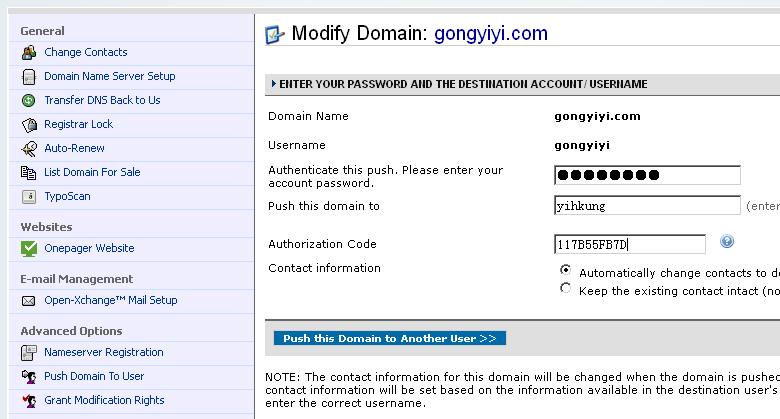Screen dimensions: 780x419
Task: Click the green Onepager Website checkmark icon
Action: 29,248
